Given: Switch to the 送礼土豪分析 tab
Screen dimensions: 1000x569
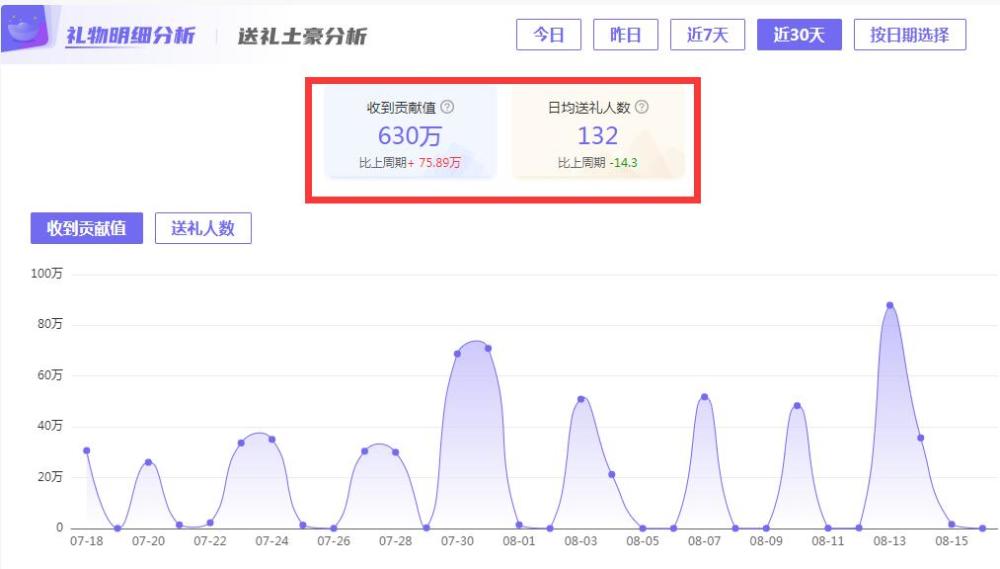Looking at the screenshot, I should click(302, 36).
